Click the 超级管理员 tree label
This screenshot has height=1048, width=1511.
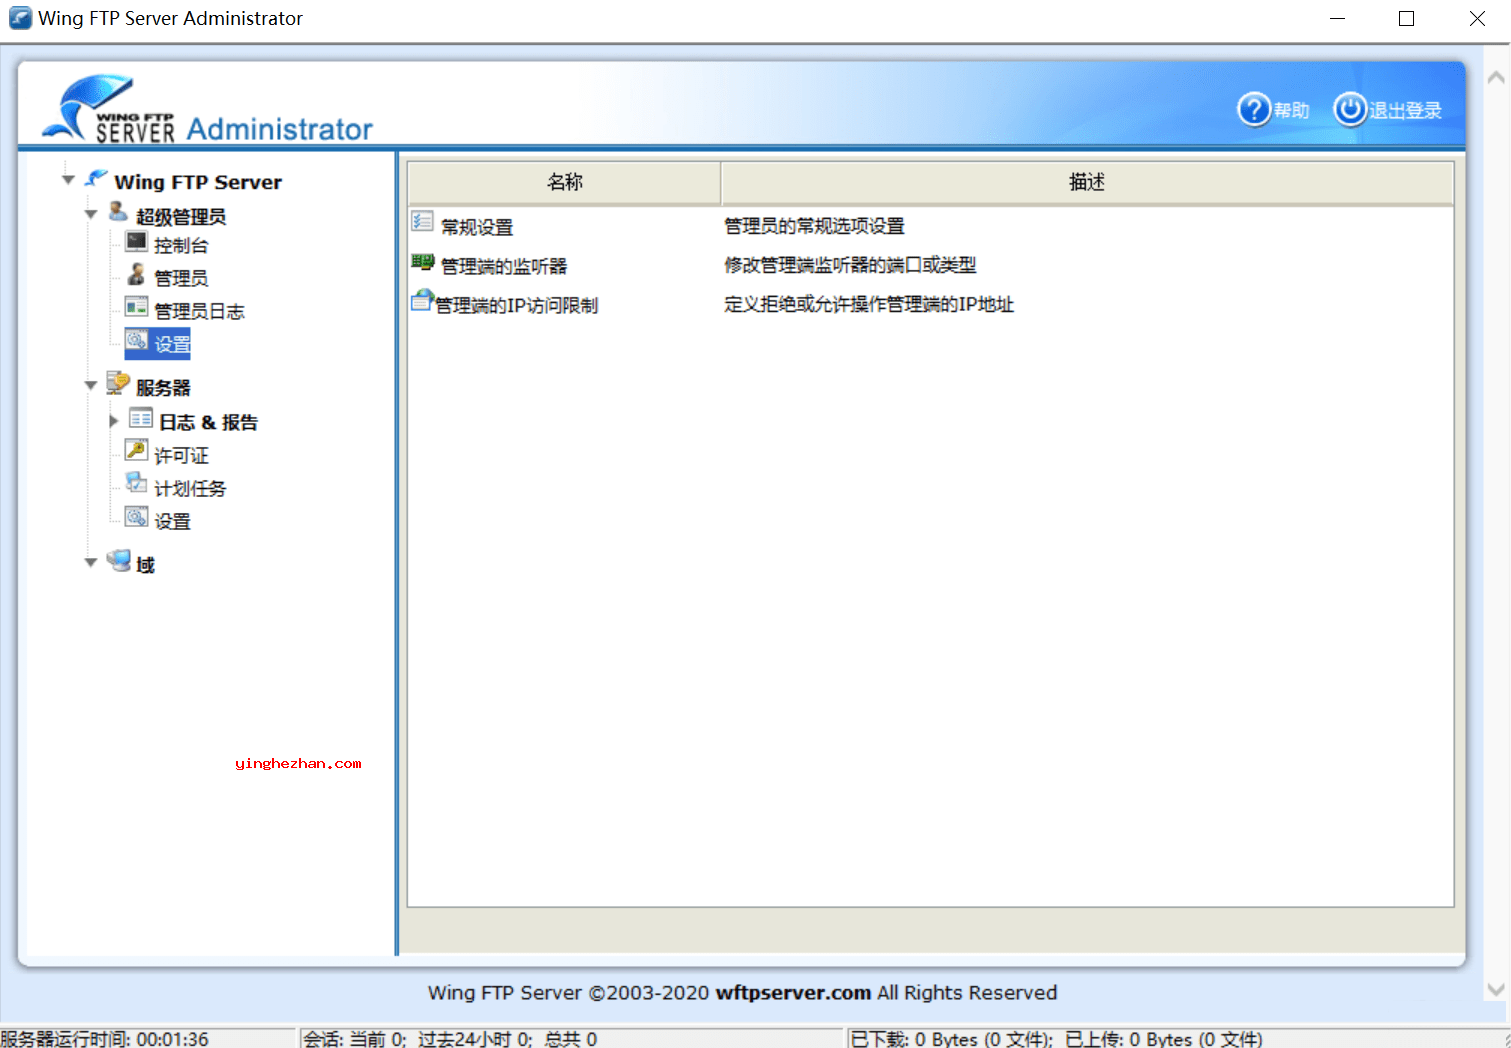click(x=181, y=217)
